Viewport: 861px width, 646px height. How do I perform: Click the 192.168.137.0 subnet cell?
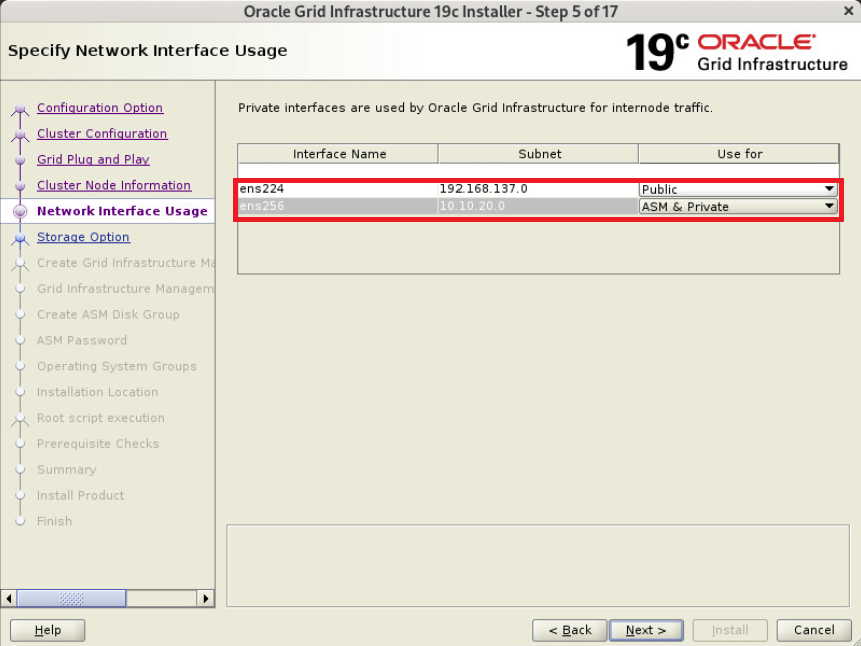(538, 189)
